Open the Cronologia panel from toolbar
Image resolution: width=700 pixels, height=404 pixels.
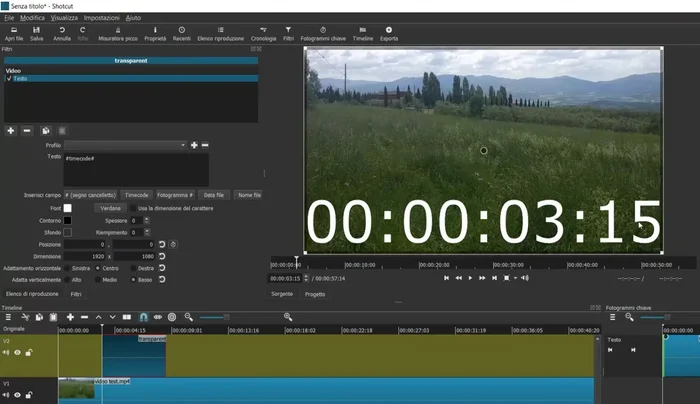[x=263, y=33]
